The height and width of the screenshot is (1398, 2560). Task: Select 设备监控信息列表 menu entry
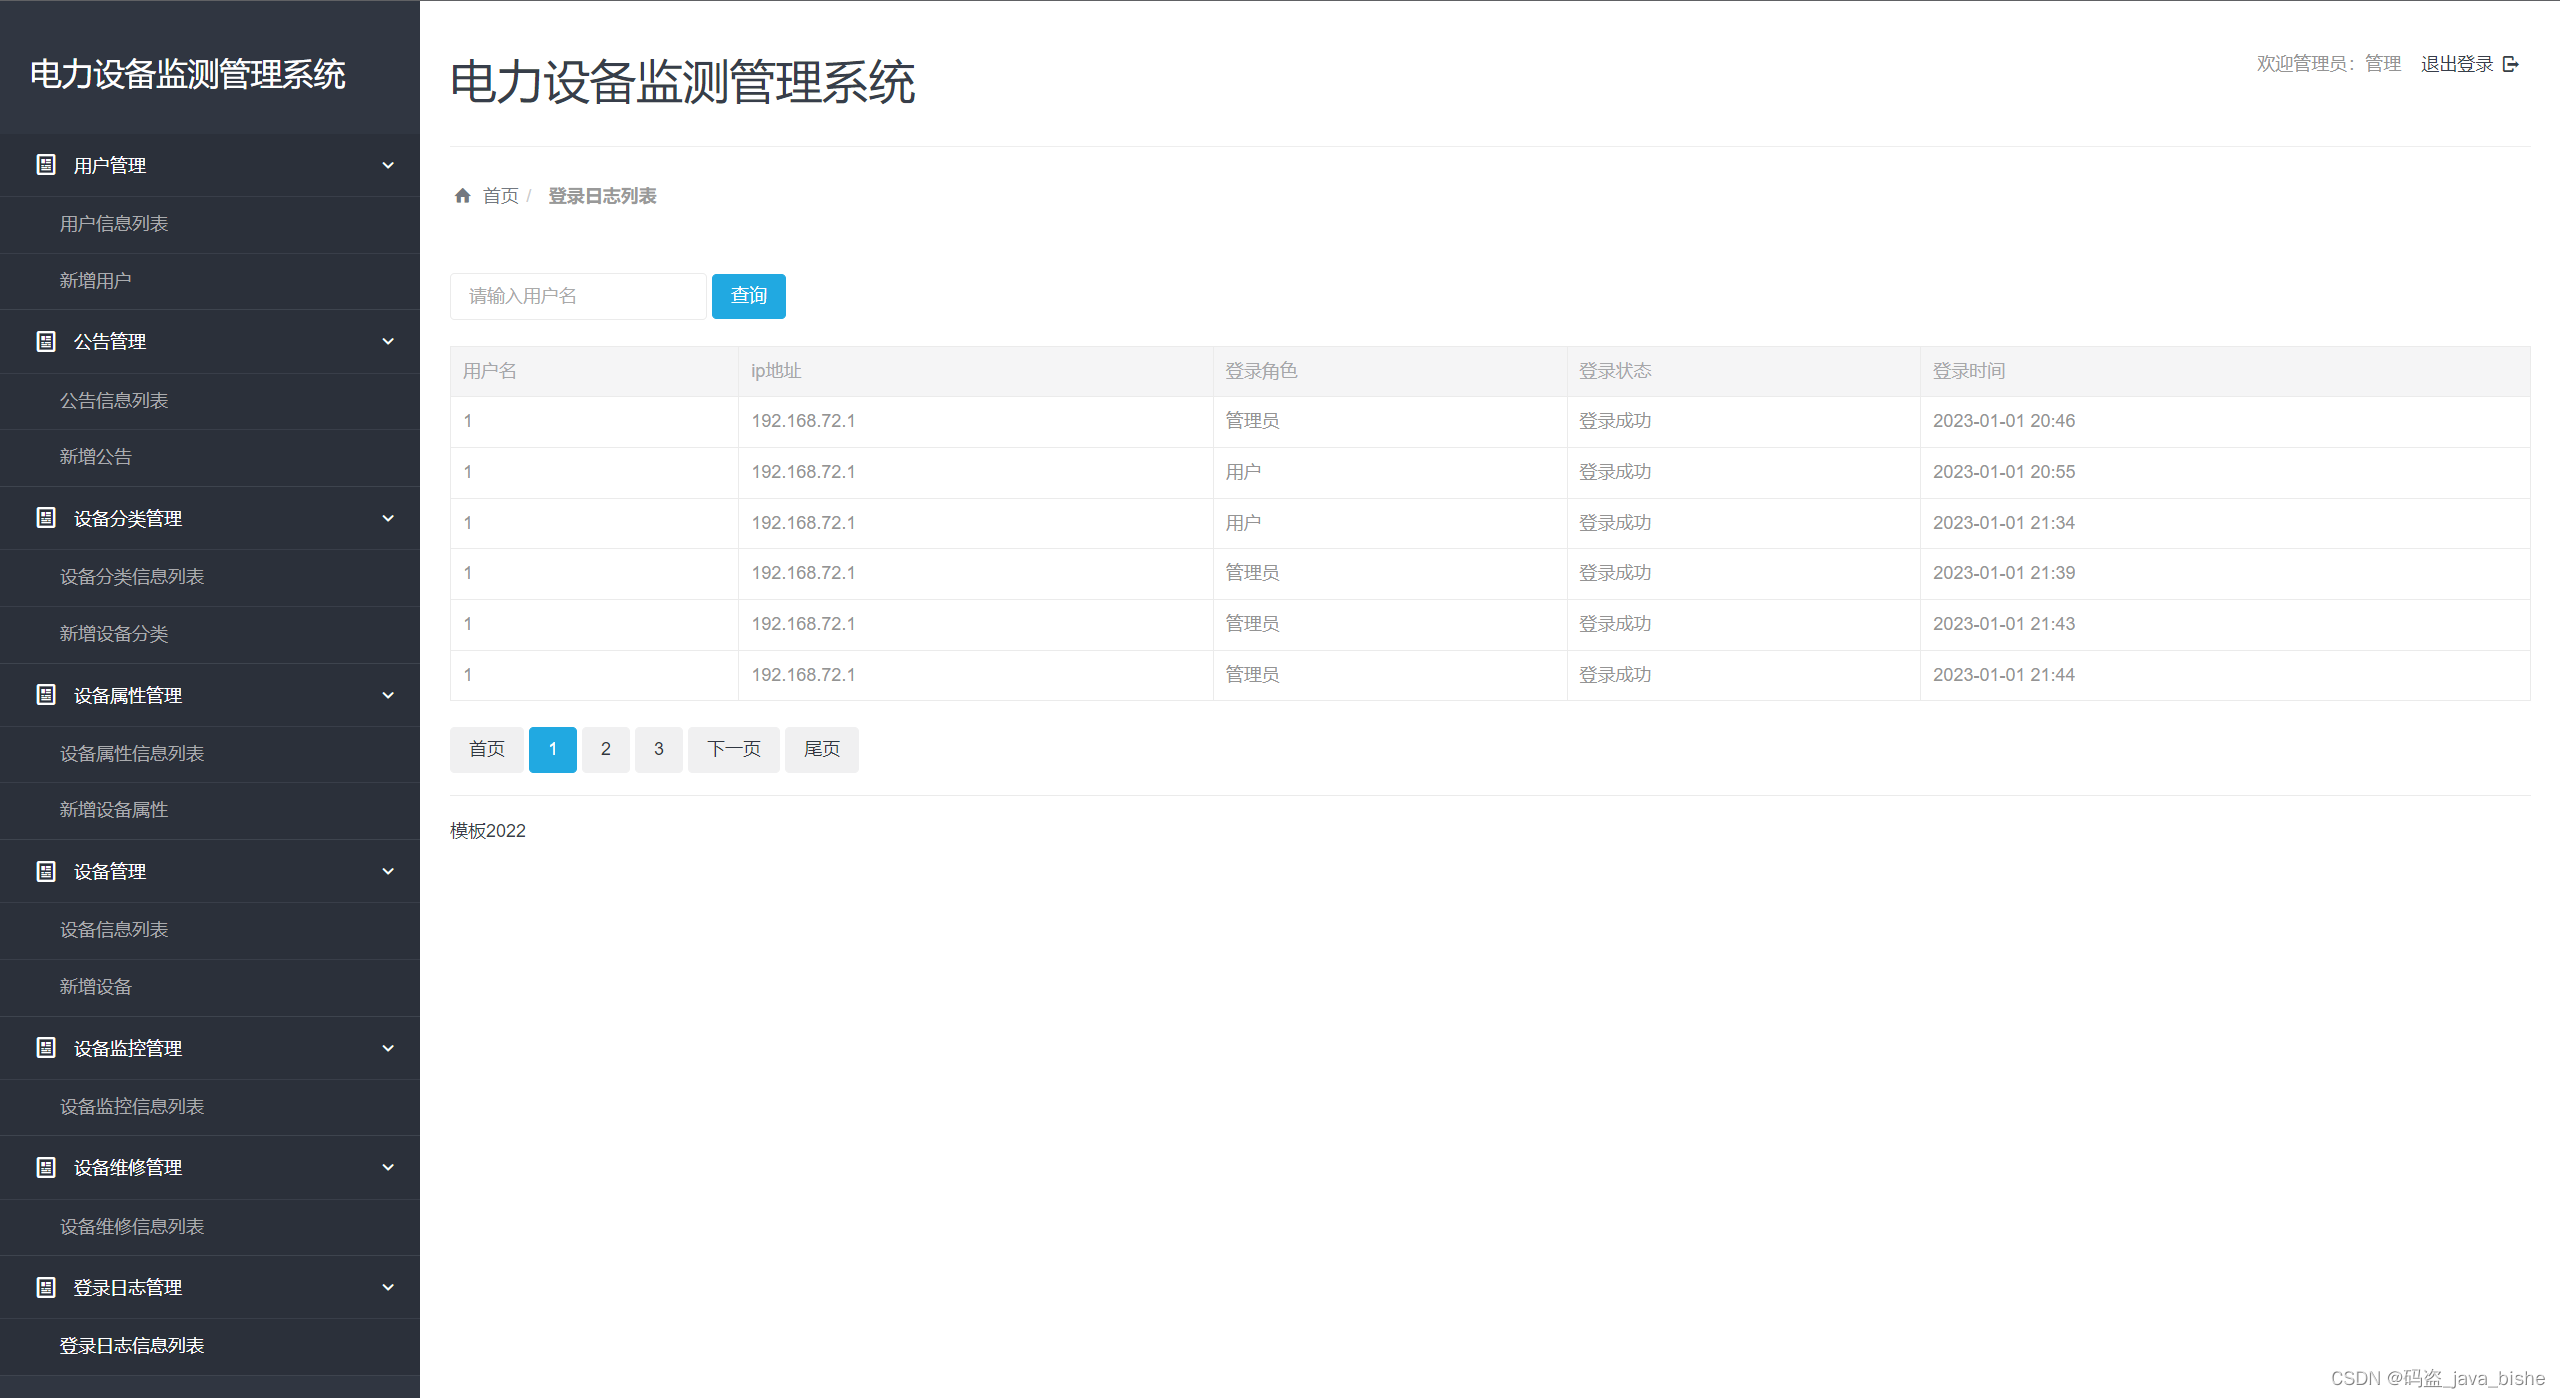tap(132, 1107)
